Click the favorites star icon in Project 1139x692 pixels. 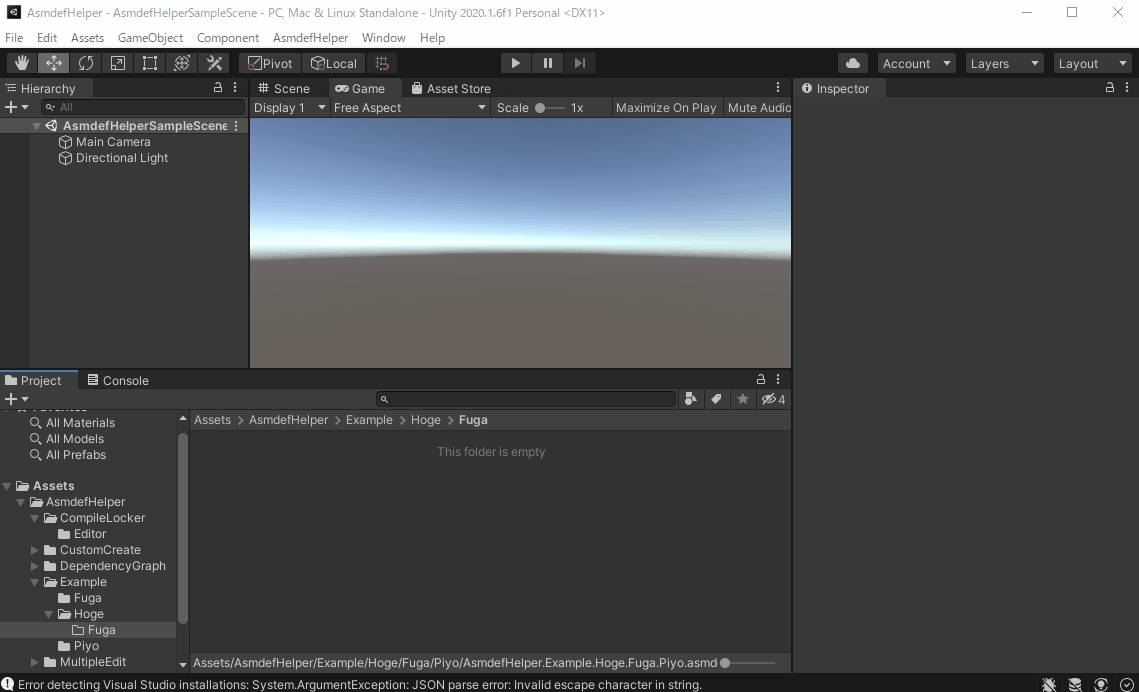pos(742,399)
